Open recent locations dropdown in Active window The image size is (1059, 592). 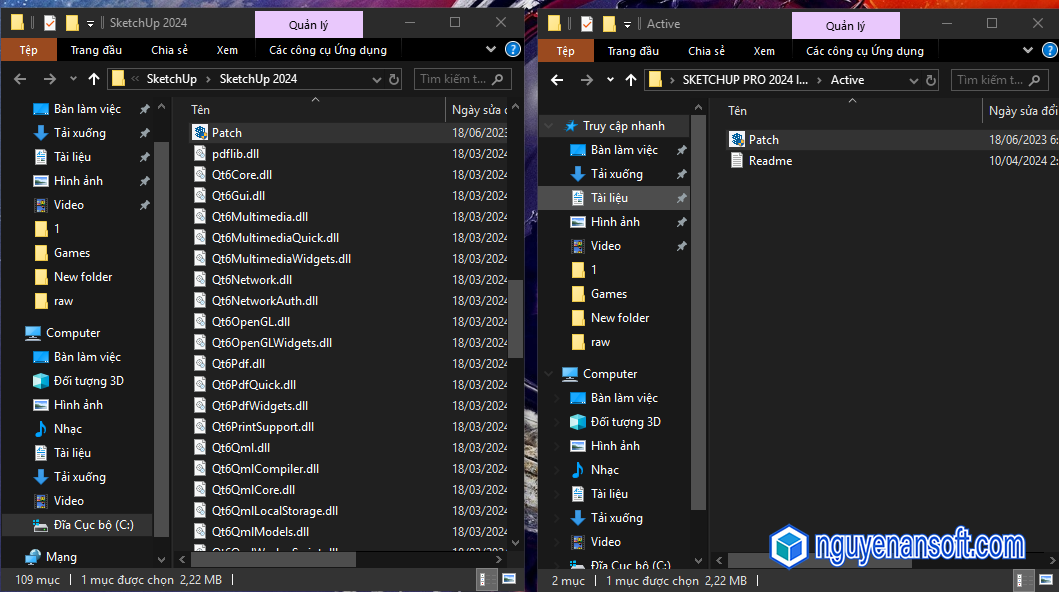pos(610,80)
